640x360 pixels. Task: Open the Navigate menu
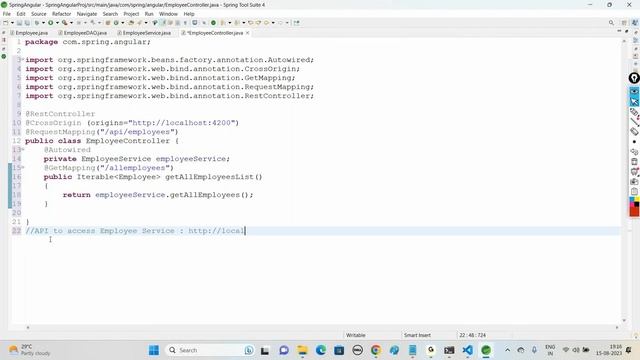(87, 14)
